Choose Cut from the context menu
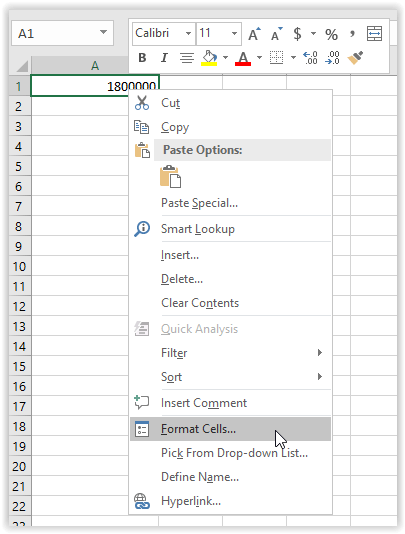This screenshot has height=534, width=405. pos(230,103)
